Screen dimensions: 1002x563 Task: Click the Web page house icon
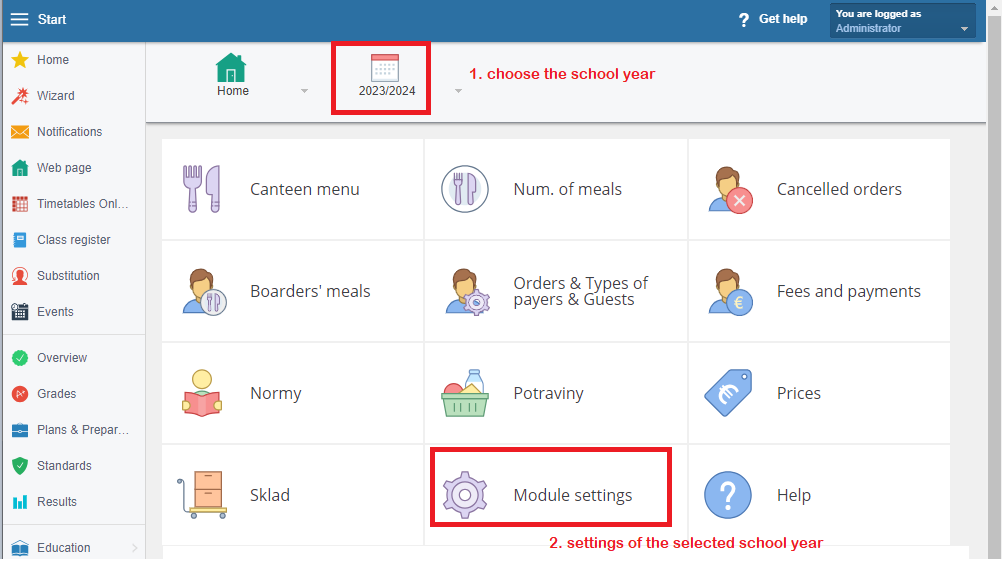20,167
